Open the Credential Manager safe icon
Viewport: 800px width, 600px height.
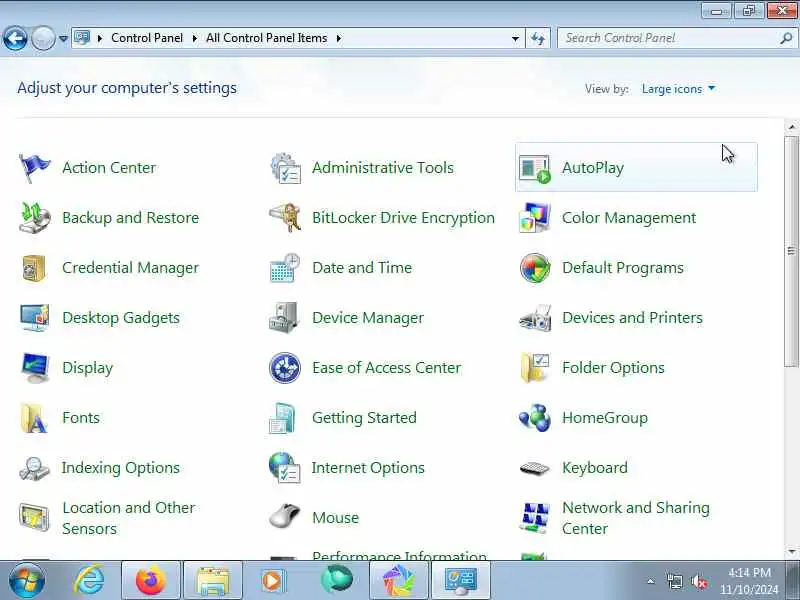coord(34,268)
